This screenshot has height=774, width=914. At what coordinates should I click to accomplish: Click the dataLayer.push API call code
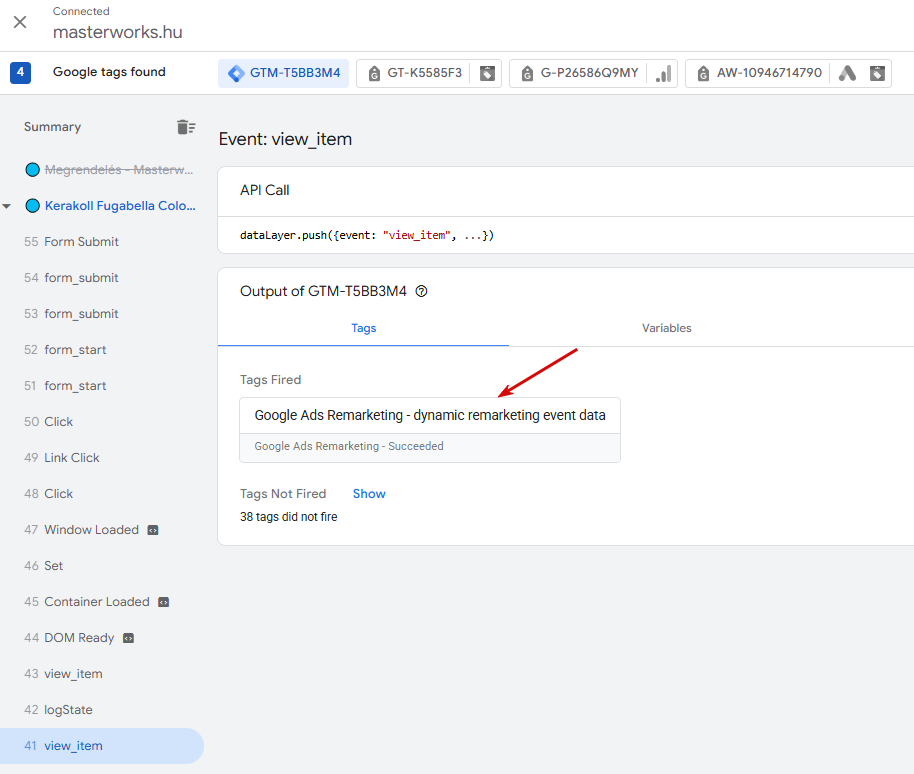pyautogui.click(x=367, y=235)
